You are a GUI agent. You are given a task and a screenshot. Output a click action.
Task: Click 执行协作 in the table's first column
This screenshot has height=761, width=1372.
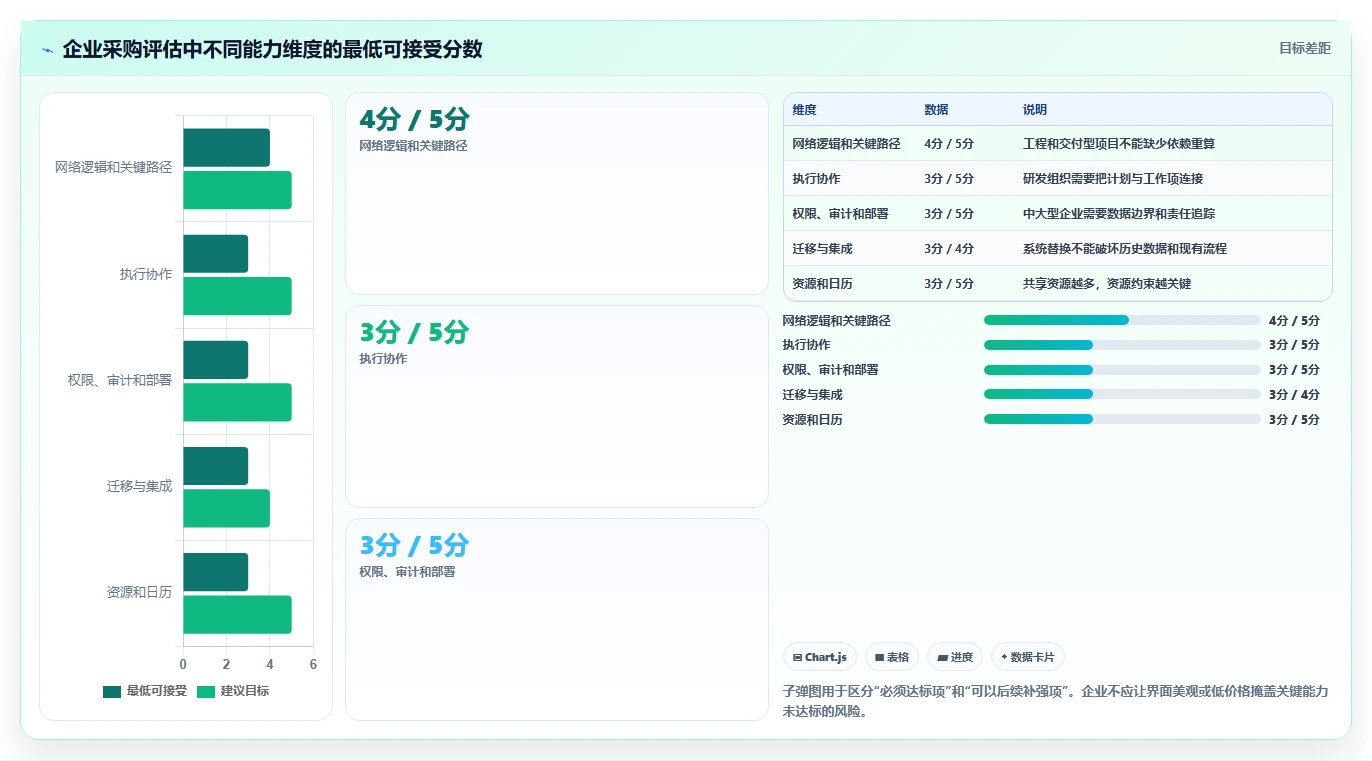(x=816, y=179)
